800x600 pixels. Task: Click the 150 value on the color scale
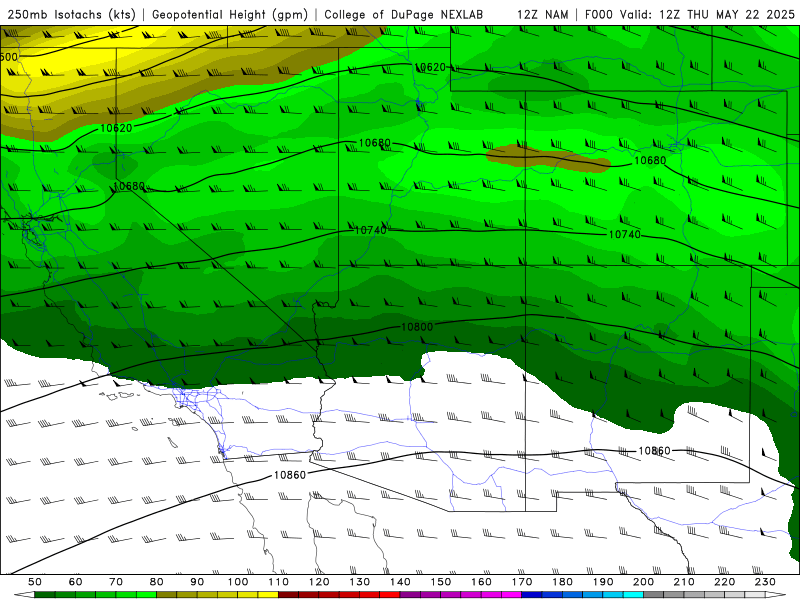[x=441, y=582]
